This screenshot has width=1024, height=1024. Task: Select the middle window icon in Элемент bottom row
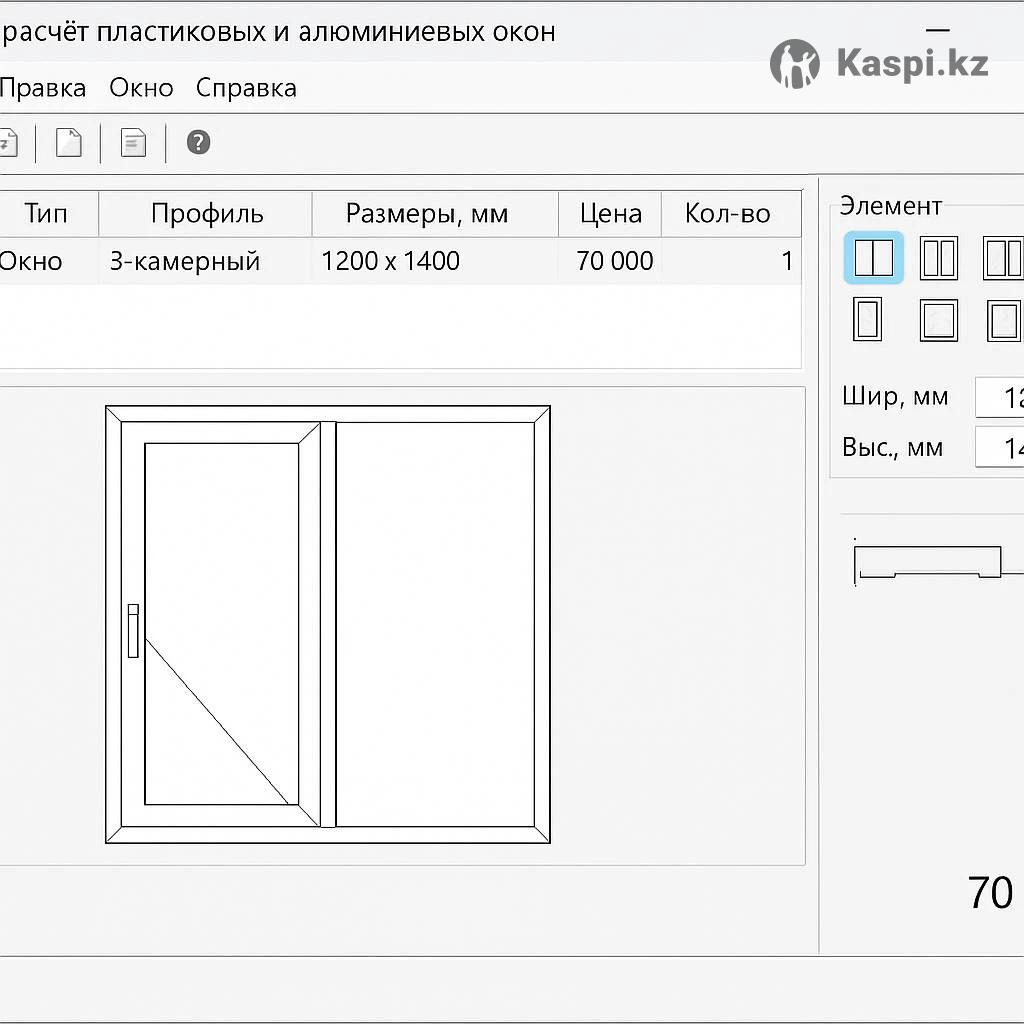pos(938,320)
